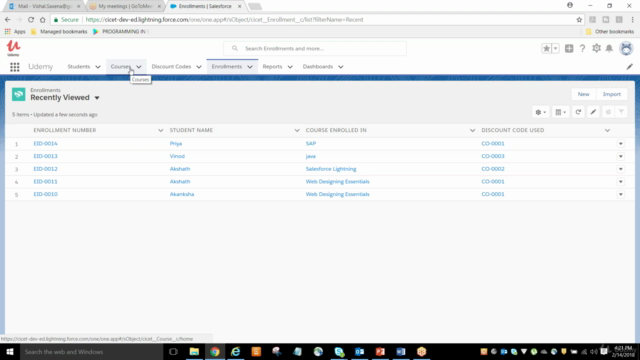This screenshot has width=640, height=360.
Task: Open Discount Code Used column menu
Action: [607, 131]
